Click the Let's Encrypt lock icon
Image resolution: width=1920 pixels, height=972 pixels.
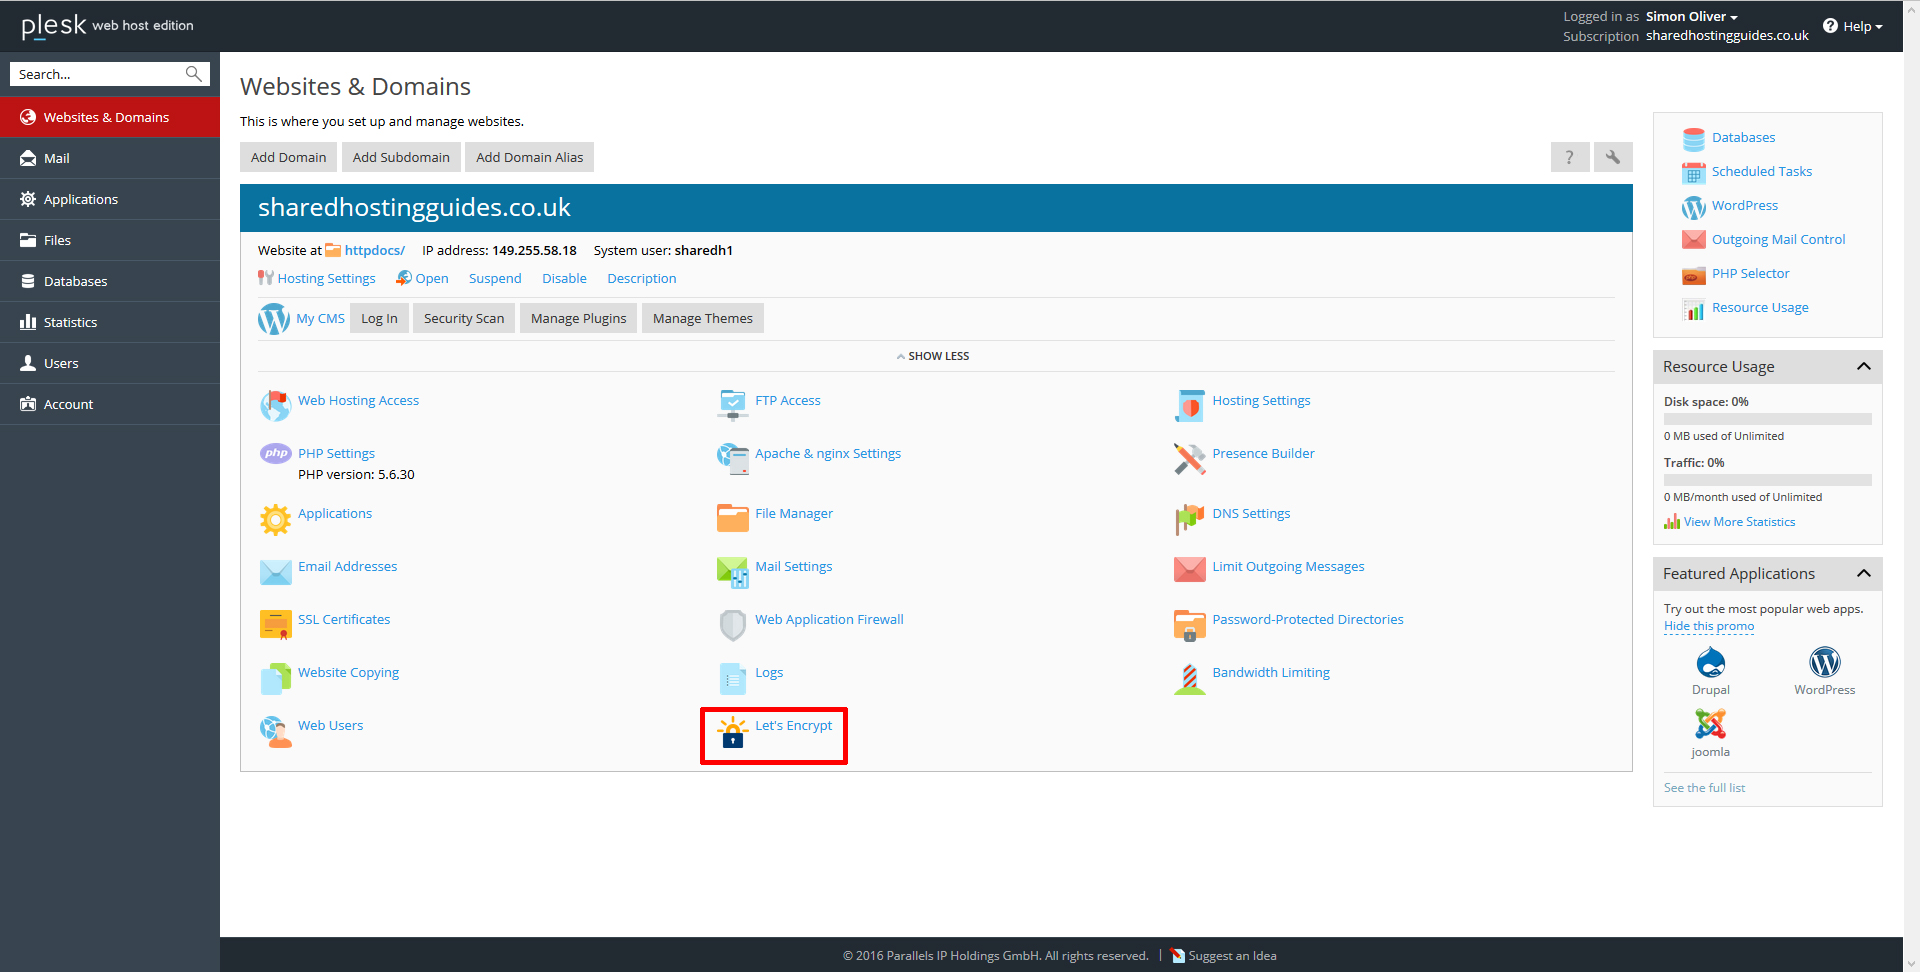point(733,733)
